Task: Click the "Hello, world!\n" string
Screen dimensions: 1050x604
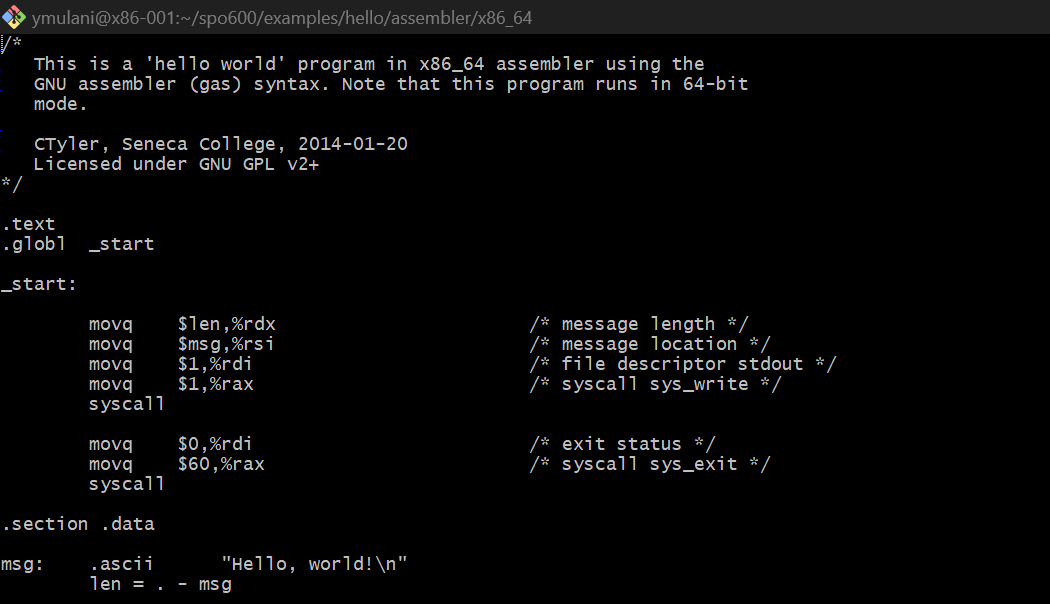Action: click(x=314, y=564)
